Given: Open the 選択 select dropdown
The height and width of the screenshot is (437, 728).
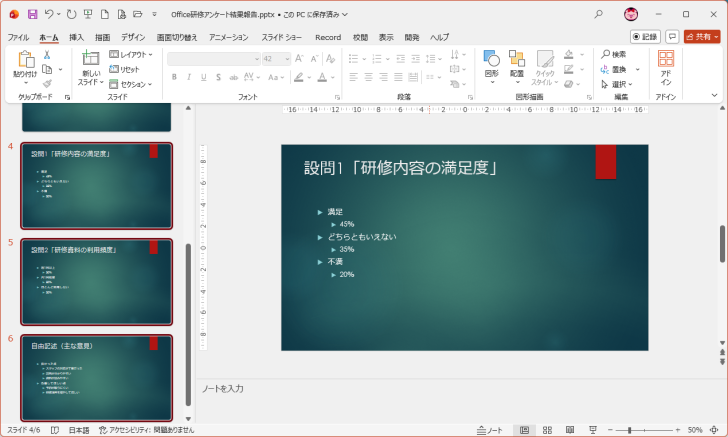Looking at the screenshot, I should (617, 84).
